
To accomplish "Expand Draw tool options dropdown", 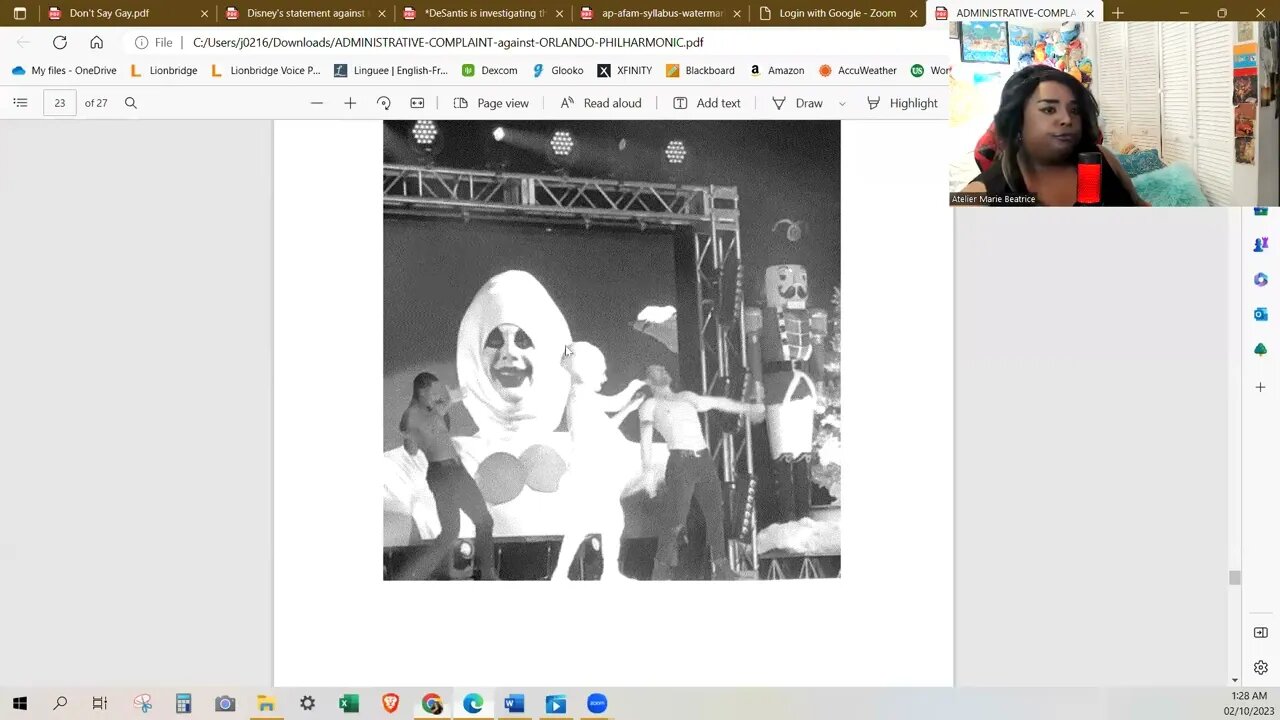I will 842,103.
